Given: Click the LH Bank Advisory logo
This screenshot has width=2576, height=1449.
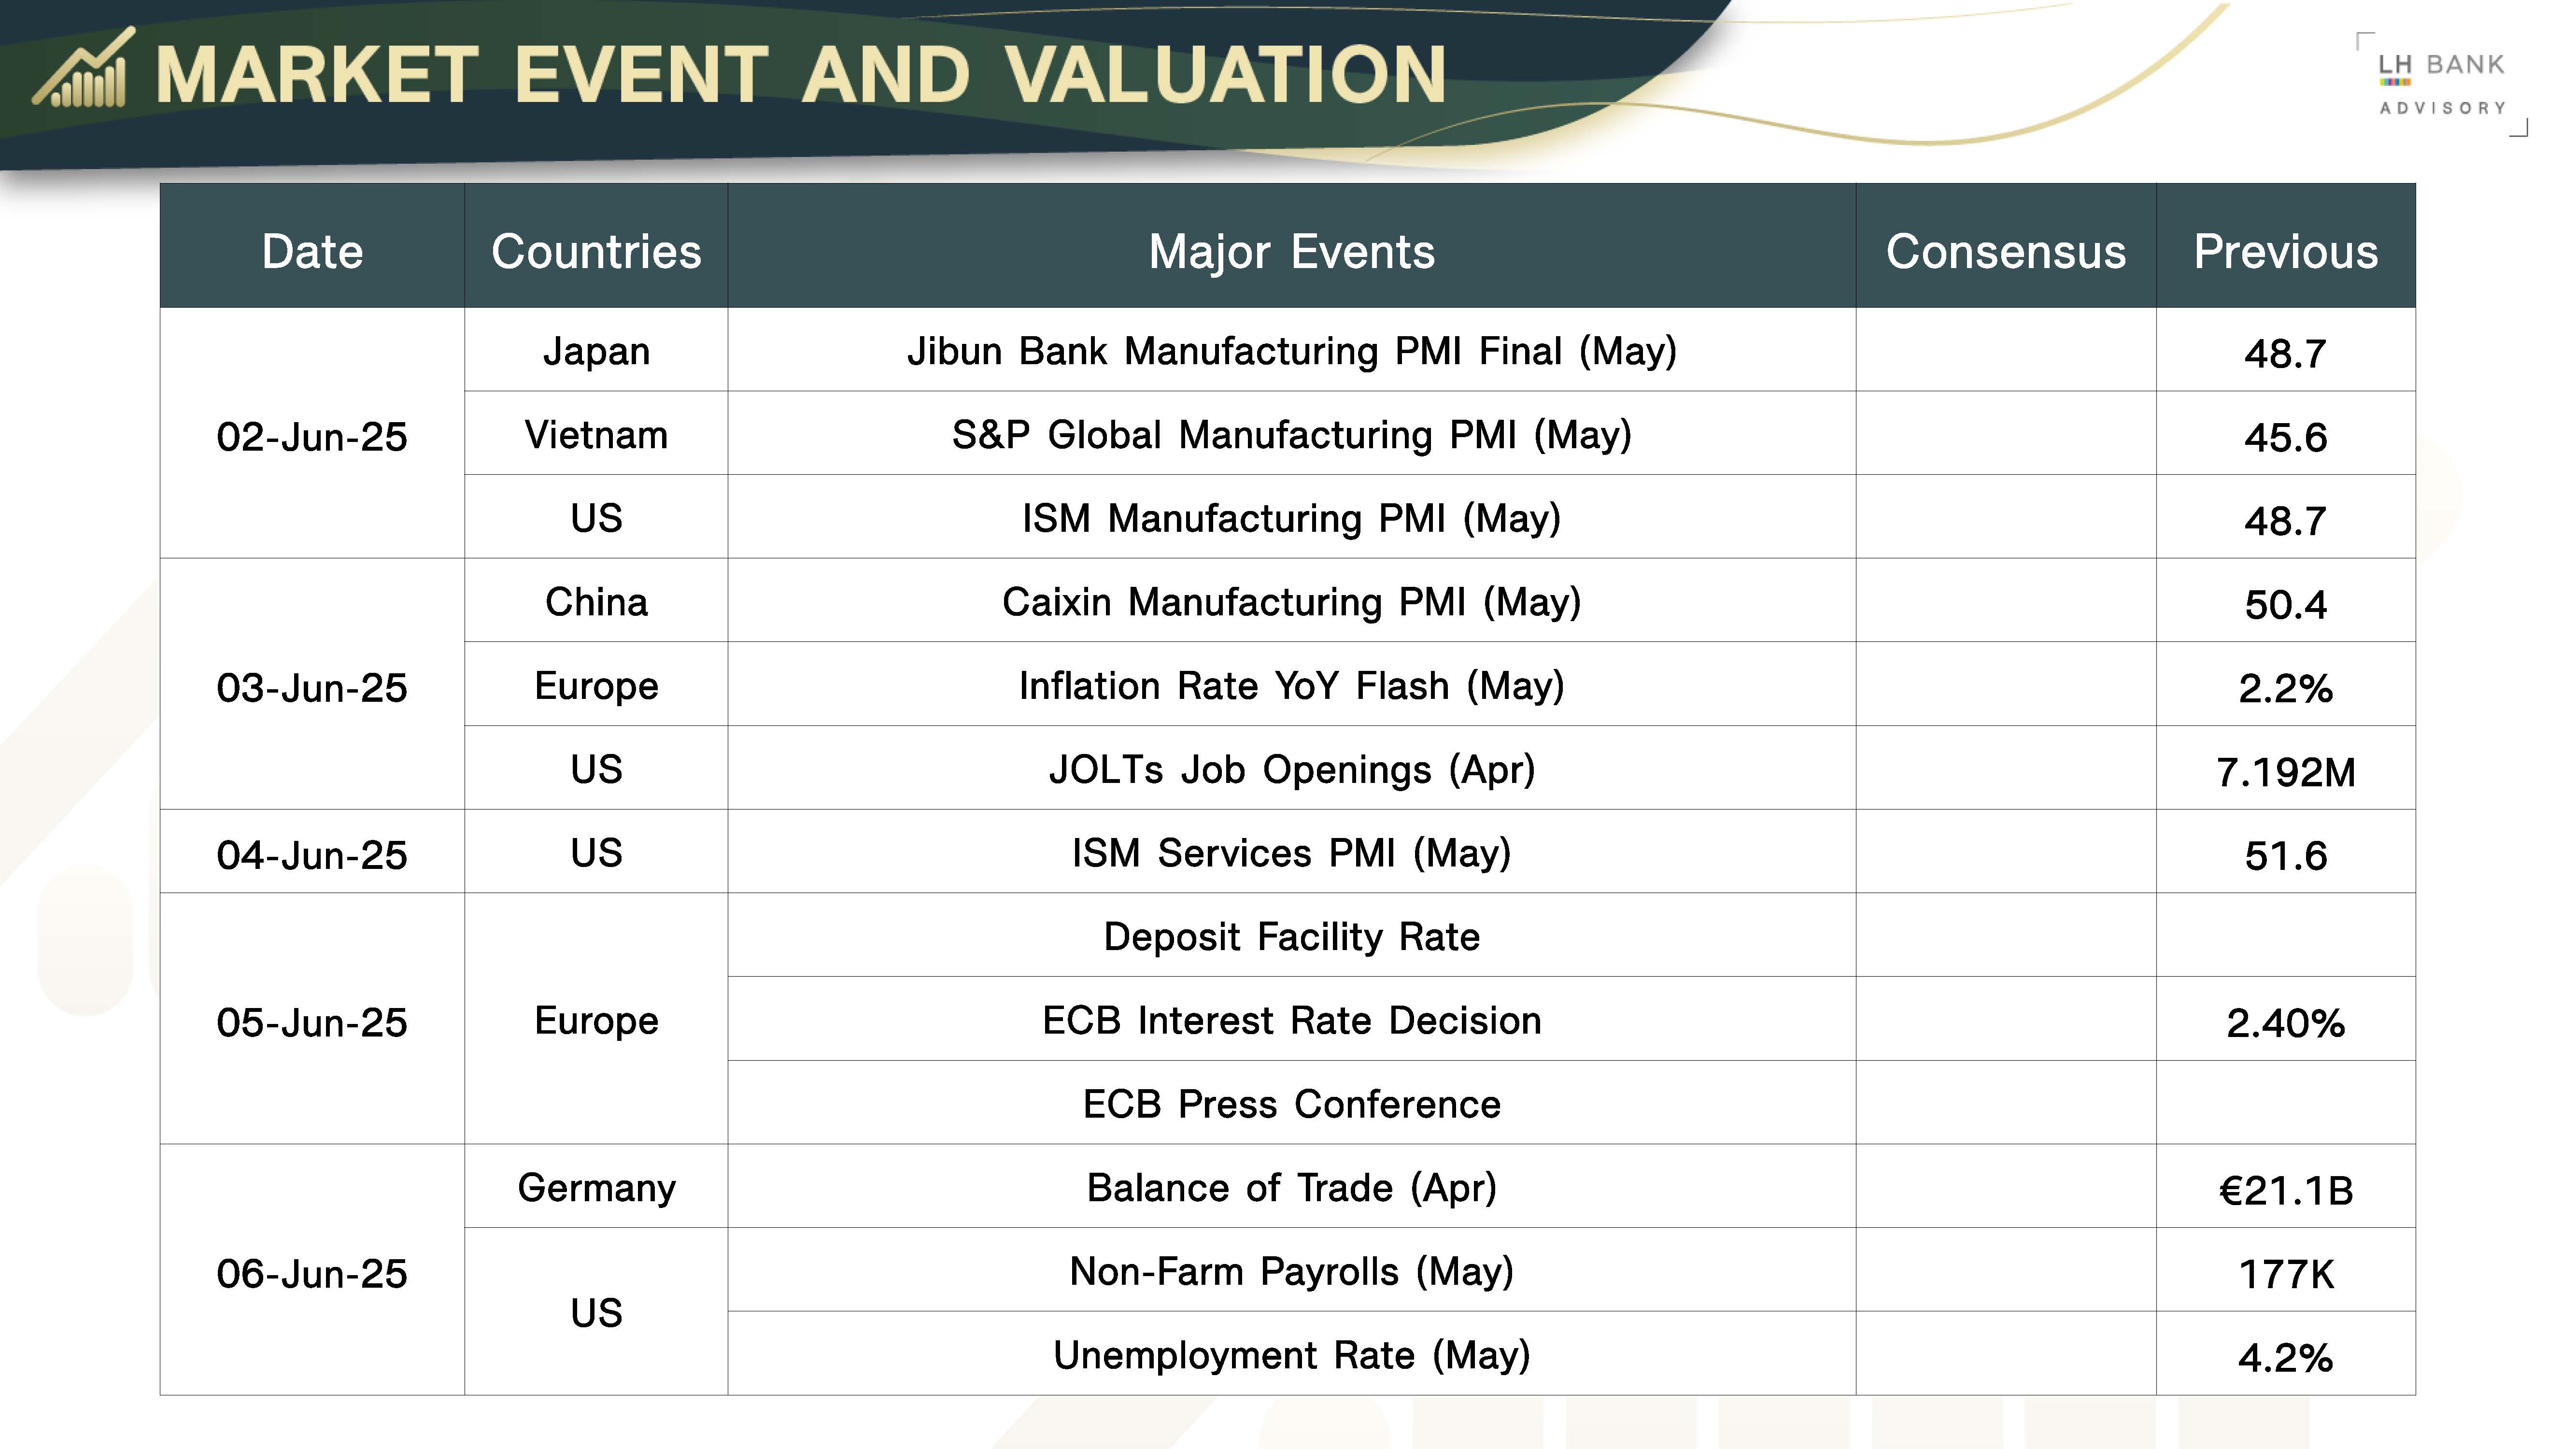Looking at the screenshot, I should 2442,85.
